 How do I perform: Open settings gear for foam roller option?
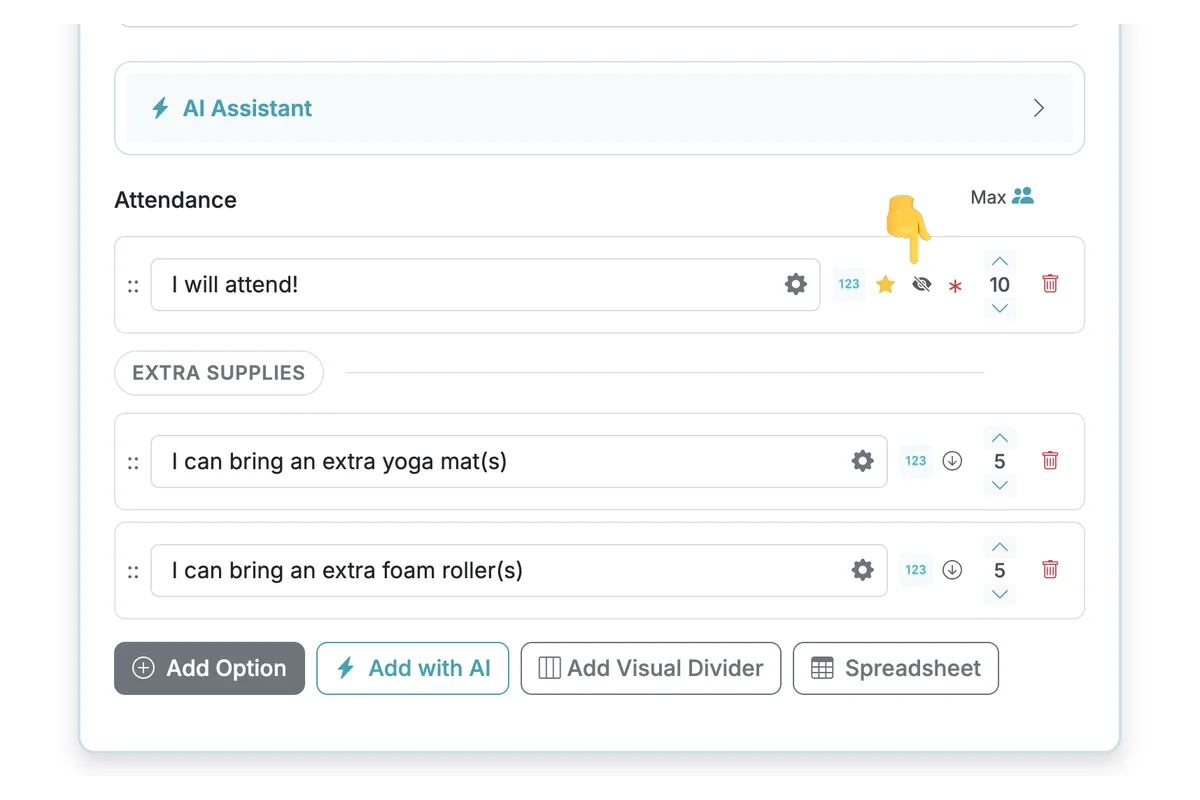point(862,570)
